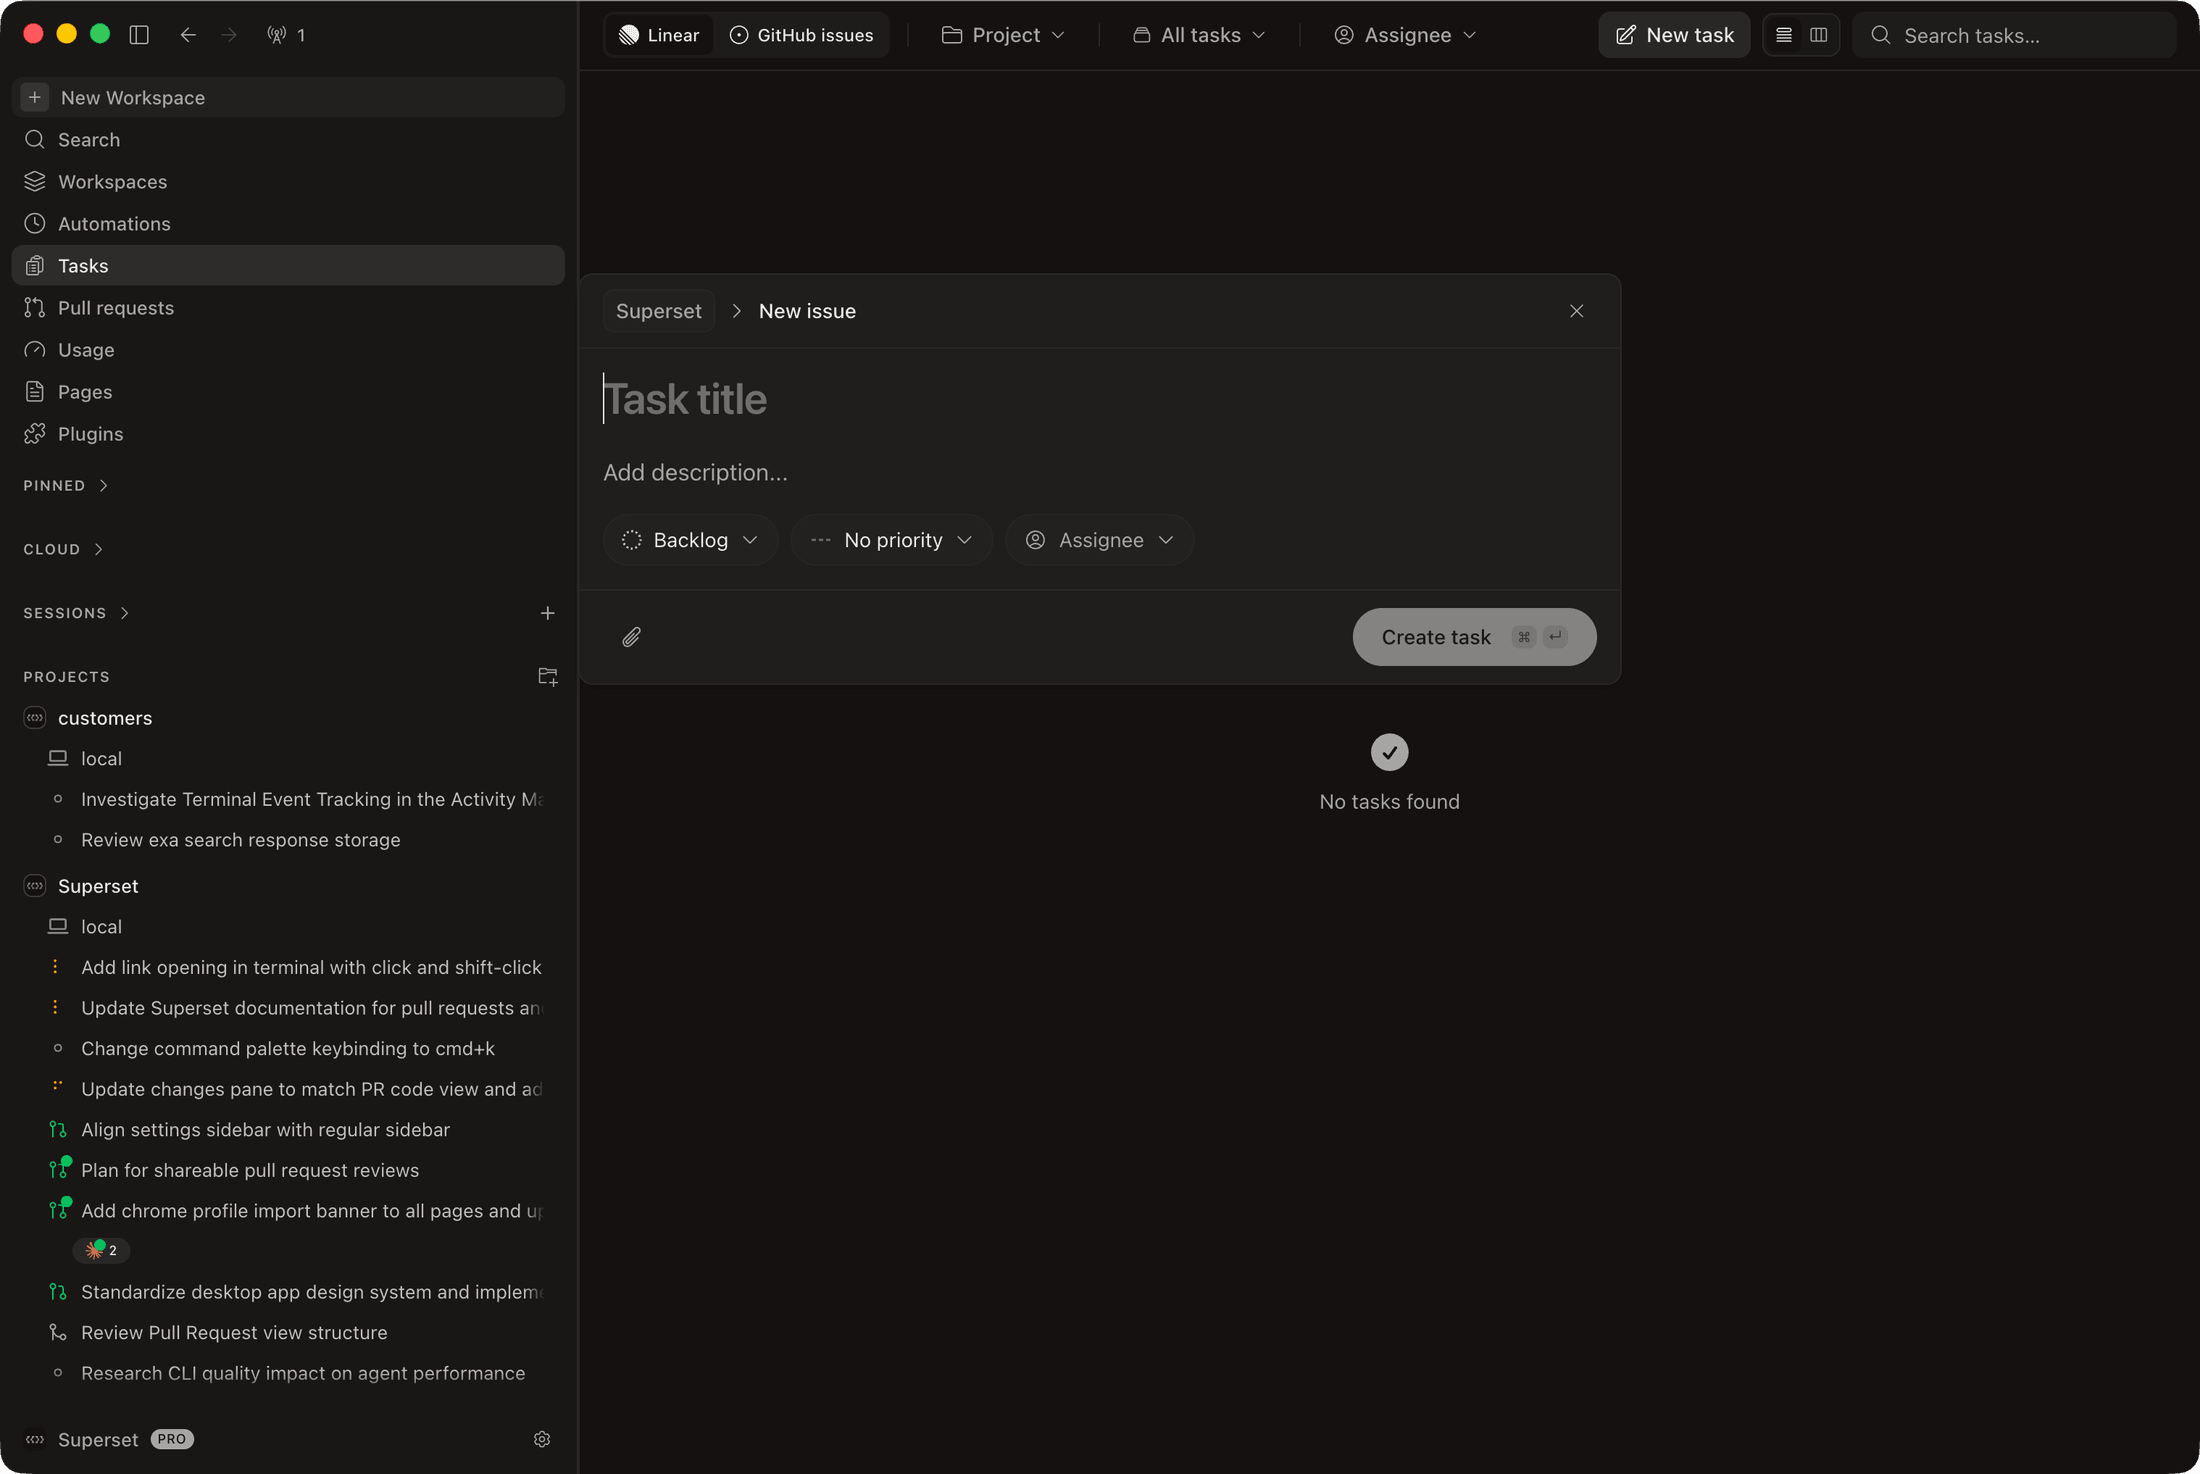The width and height of the screenshot is (2200, 1474).
Task: Click New Workspace in the sidebar
Action: (x=288, y=97)
